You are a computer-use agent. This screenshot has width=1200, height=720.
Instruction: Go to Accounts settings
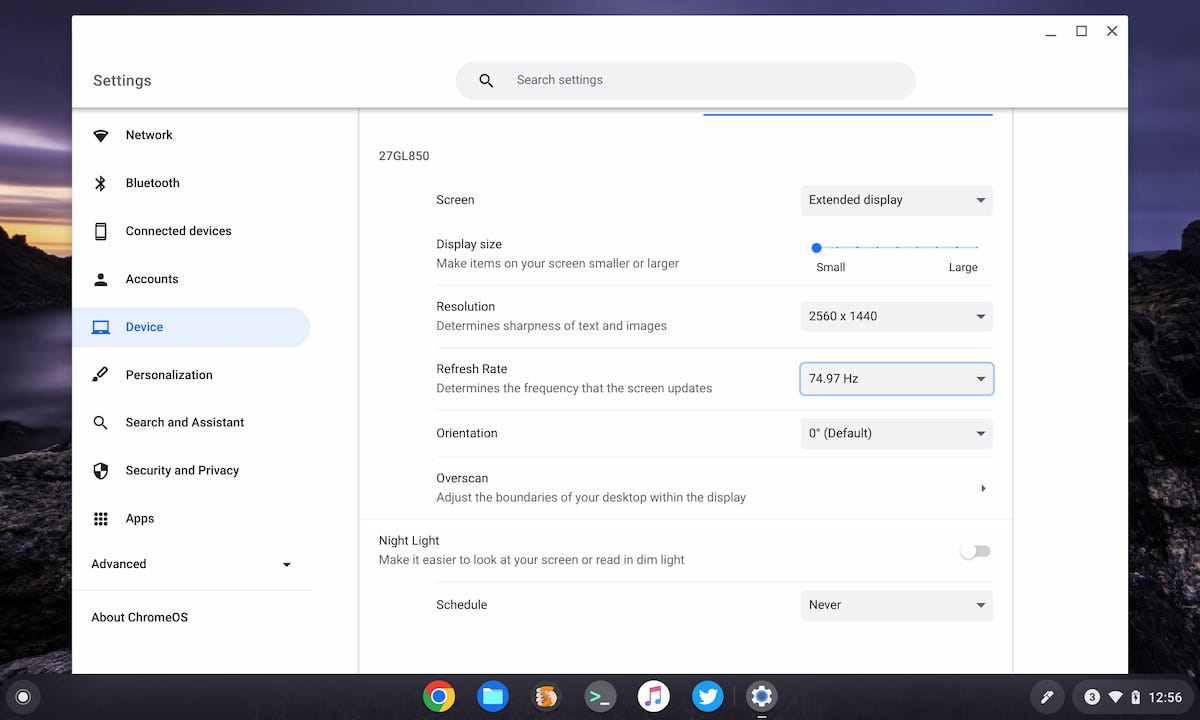[x=191, y=279]
